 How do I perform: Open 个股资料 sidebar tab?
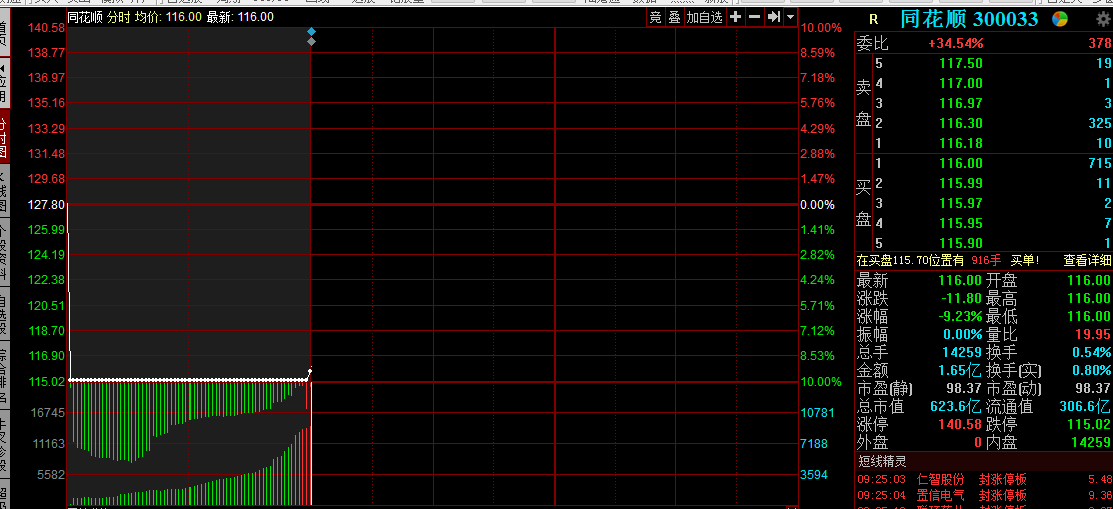(x=4, y=252)
